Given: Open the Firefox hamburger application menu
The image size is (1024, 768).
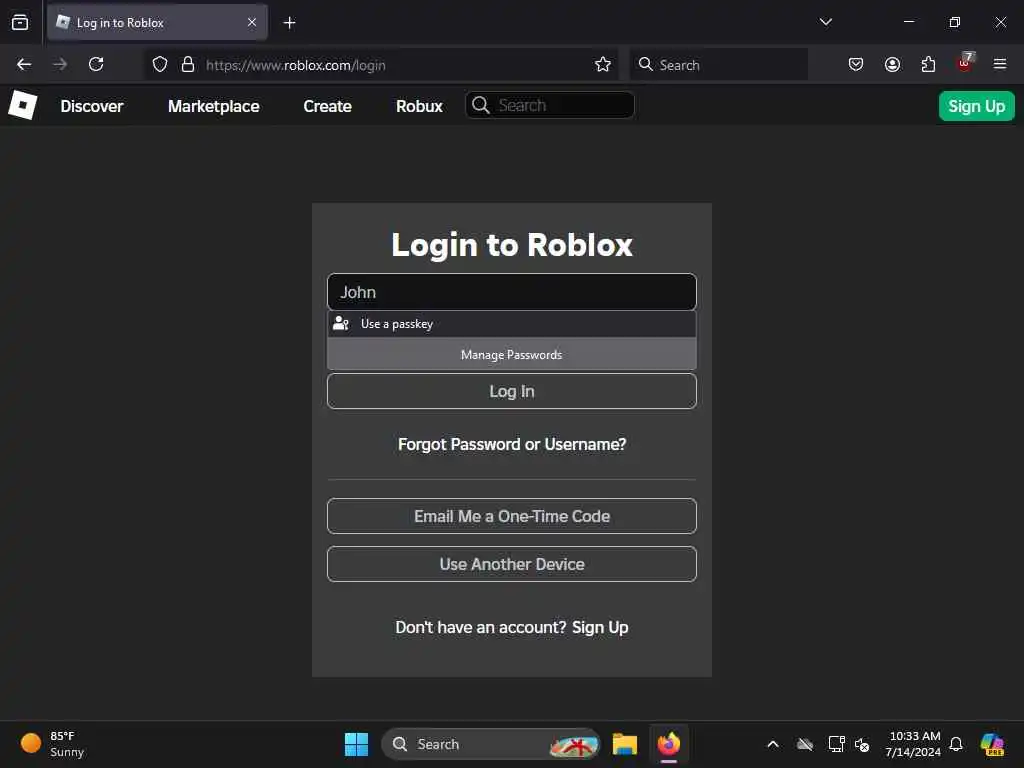Looking at the screenshot, I should pyautogui.click(x=1000, y=64).
